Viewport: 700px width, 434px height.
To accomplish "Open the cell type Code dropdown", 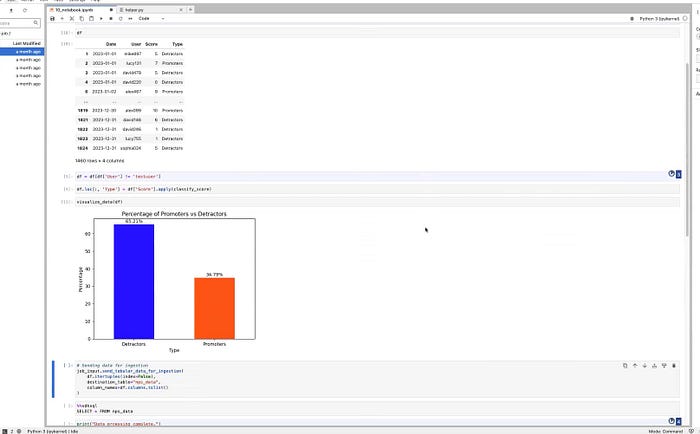I will tap(151, 19).
